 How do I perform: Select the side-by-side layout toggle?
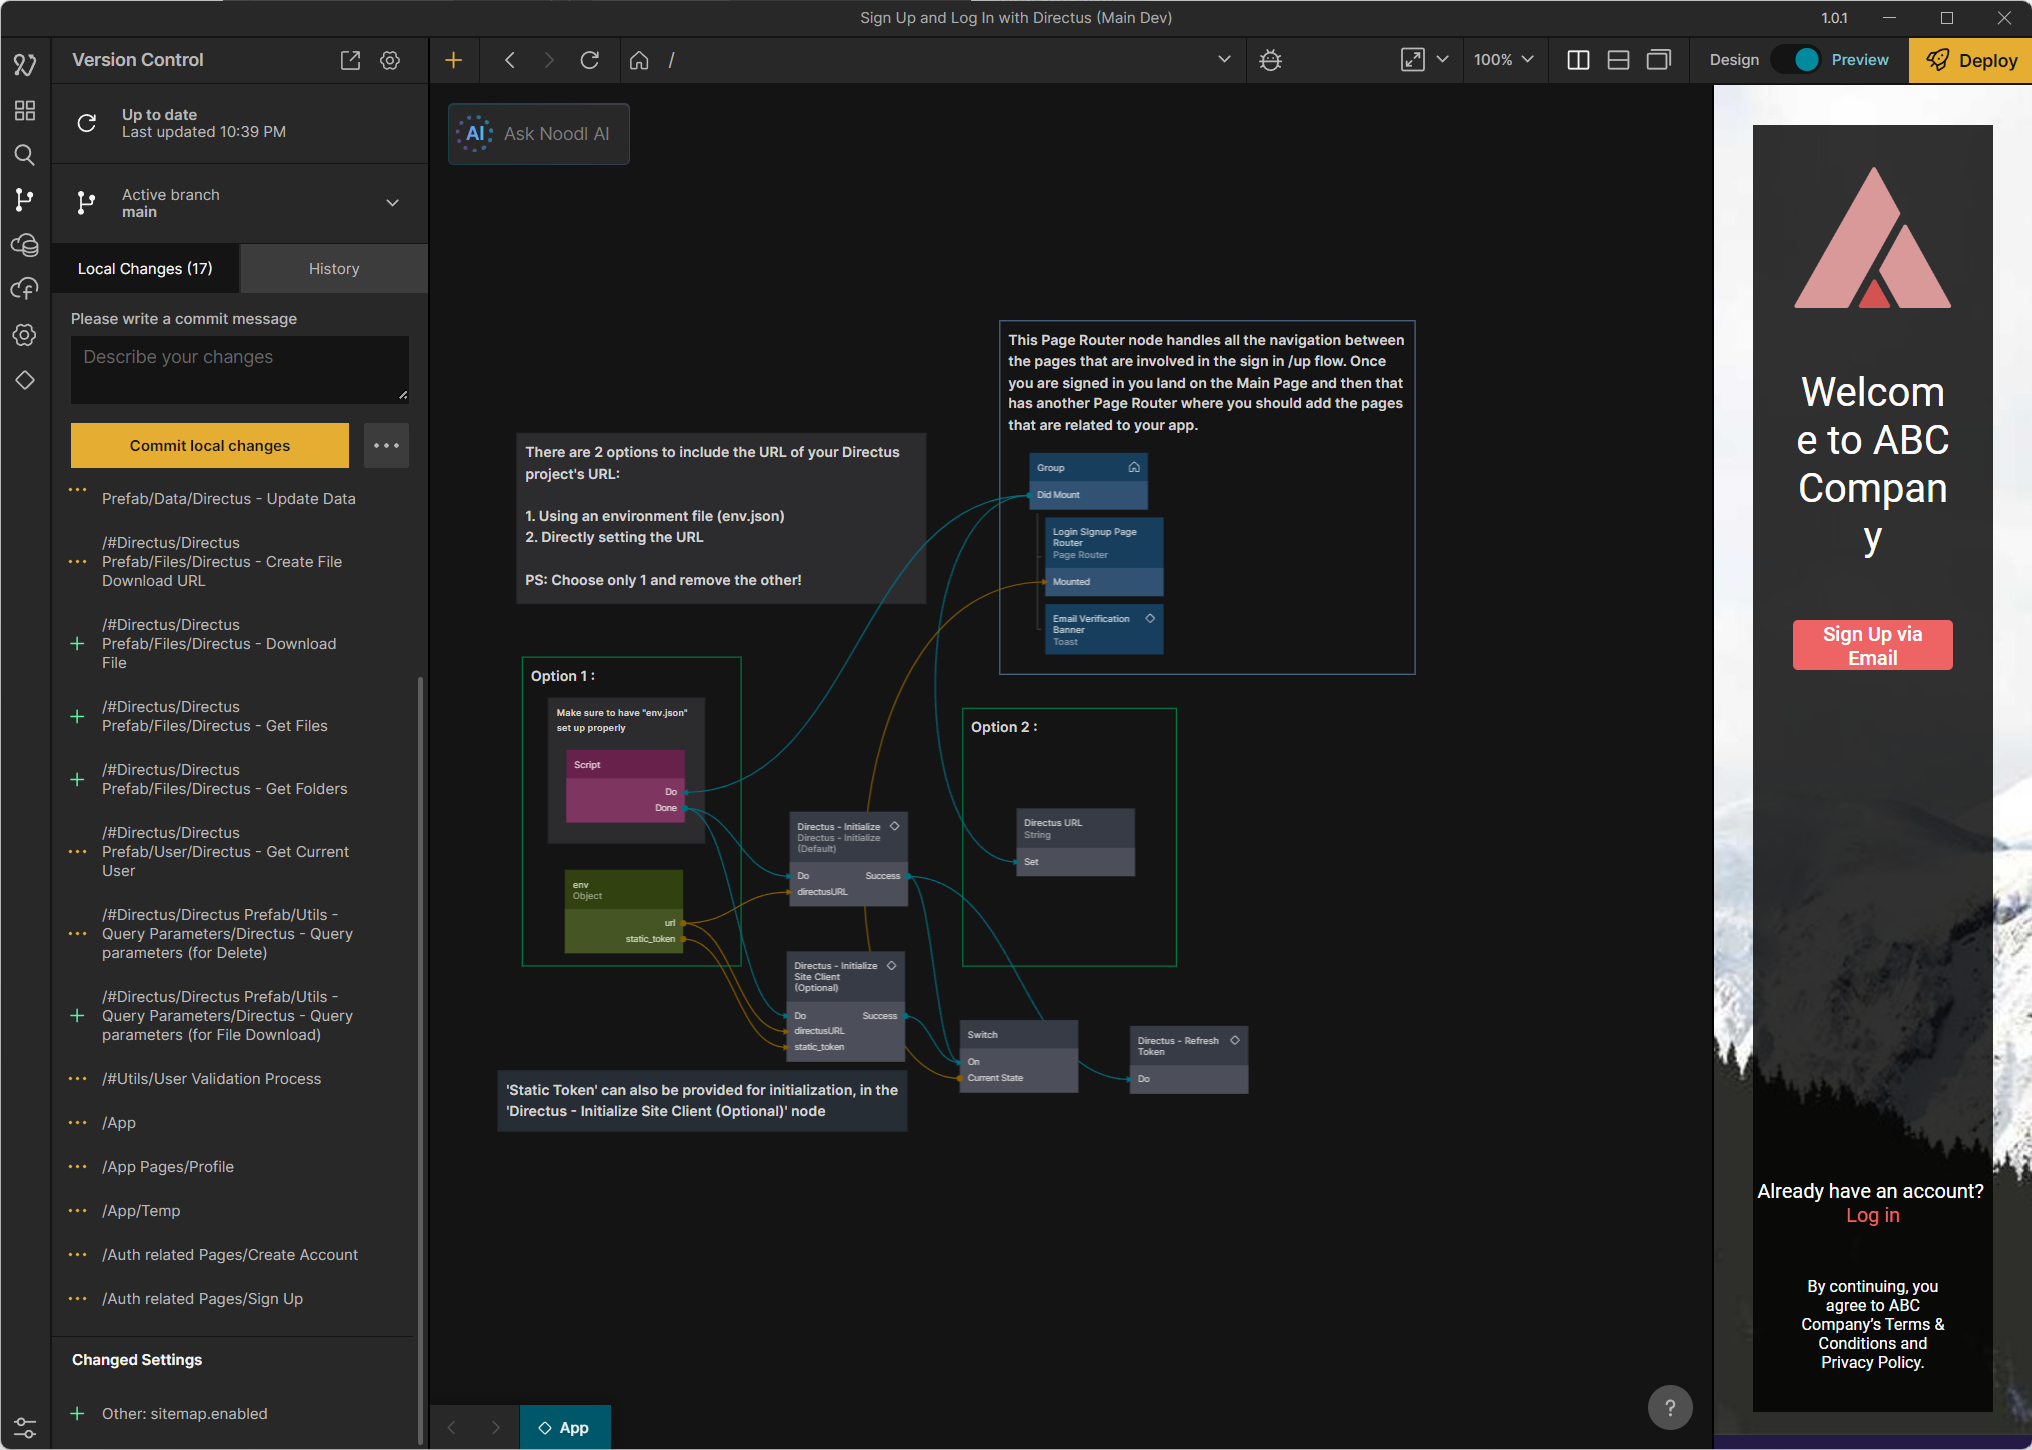(x=1578, y=60)
